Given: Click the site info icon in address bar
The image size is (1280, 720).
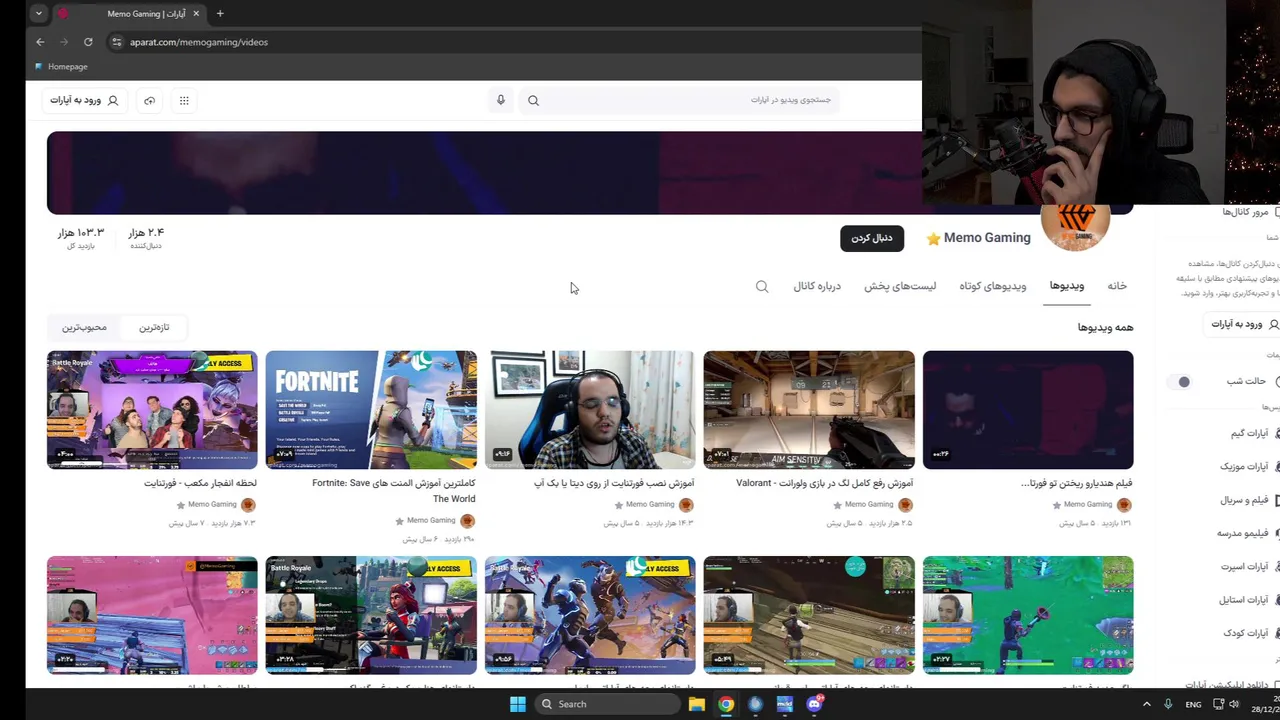Looking at the screenshot, I should pos(117,42).
